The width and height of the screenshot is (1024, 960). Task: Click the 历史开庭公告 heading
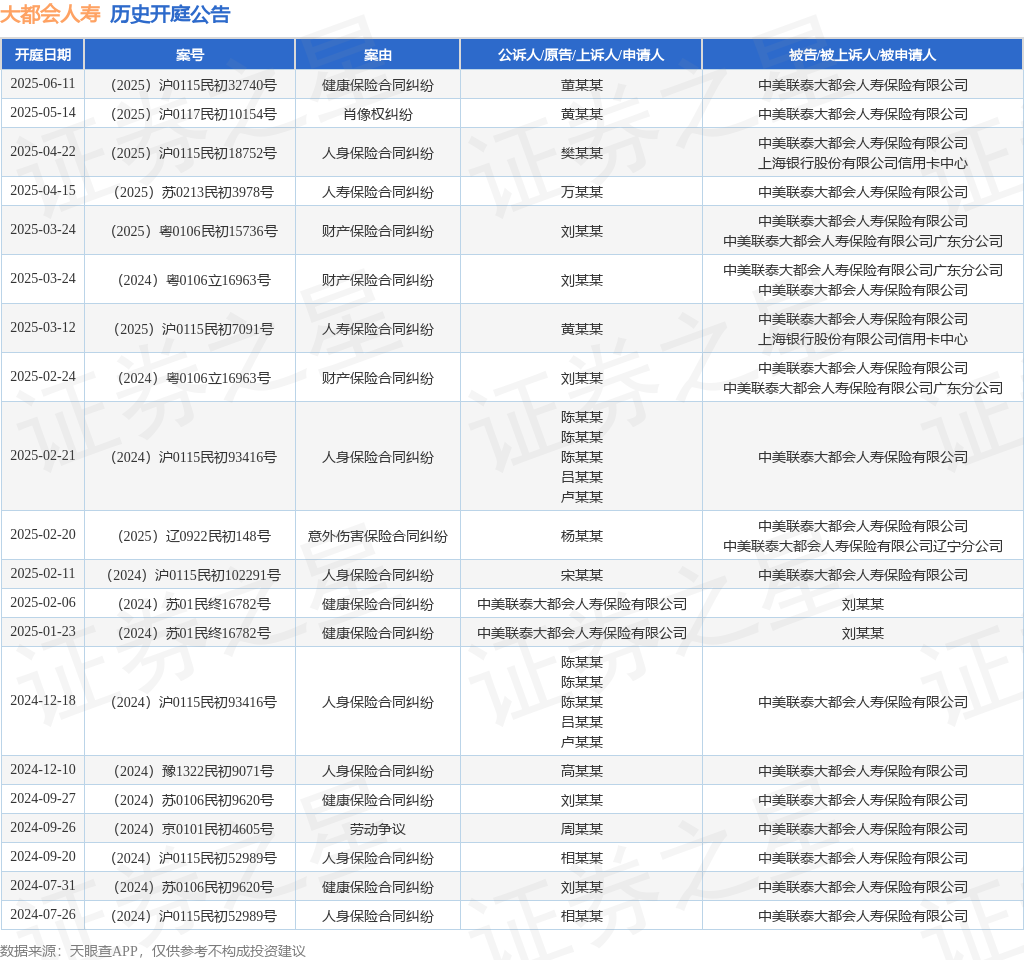170,14
